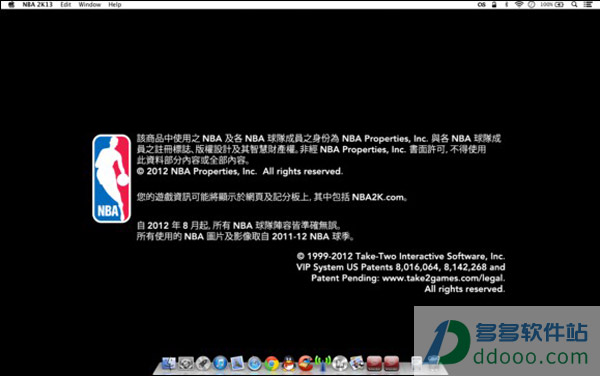600x376 pixels.
Task: Open the red C-shaped app in Dock
Action: [306, 363]
